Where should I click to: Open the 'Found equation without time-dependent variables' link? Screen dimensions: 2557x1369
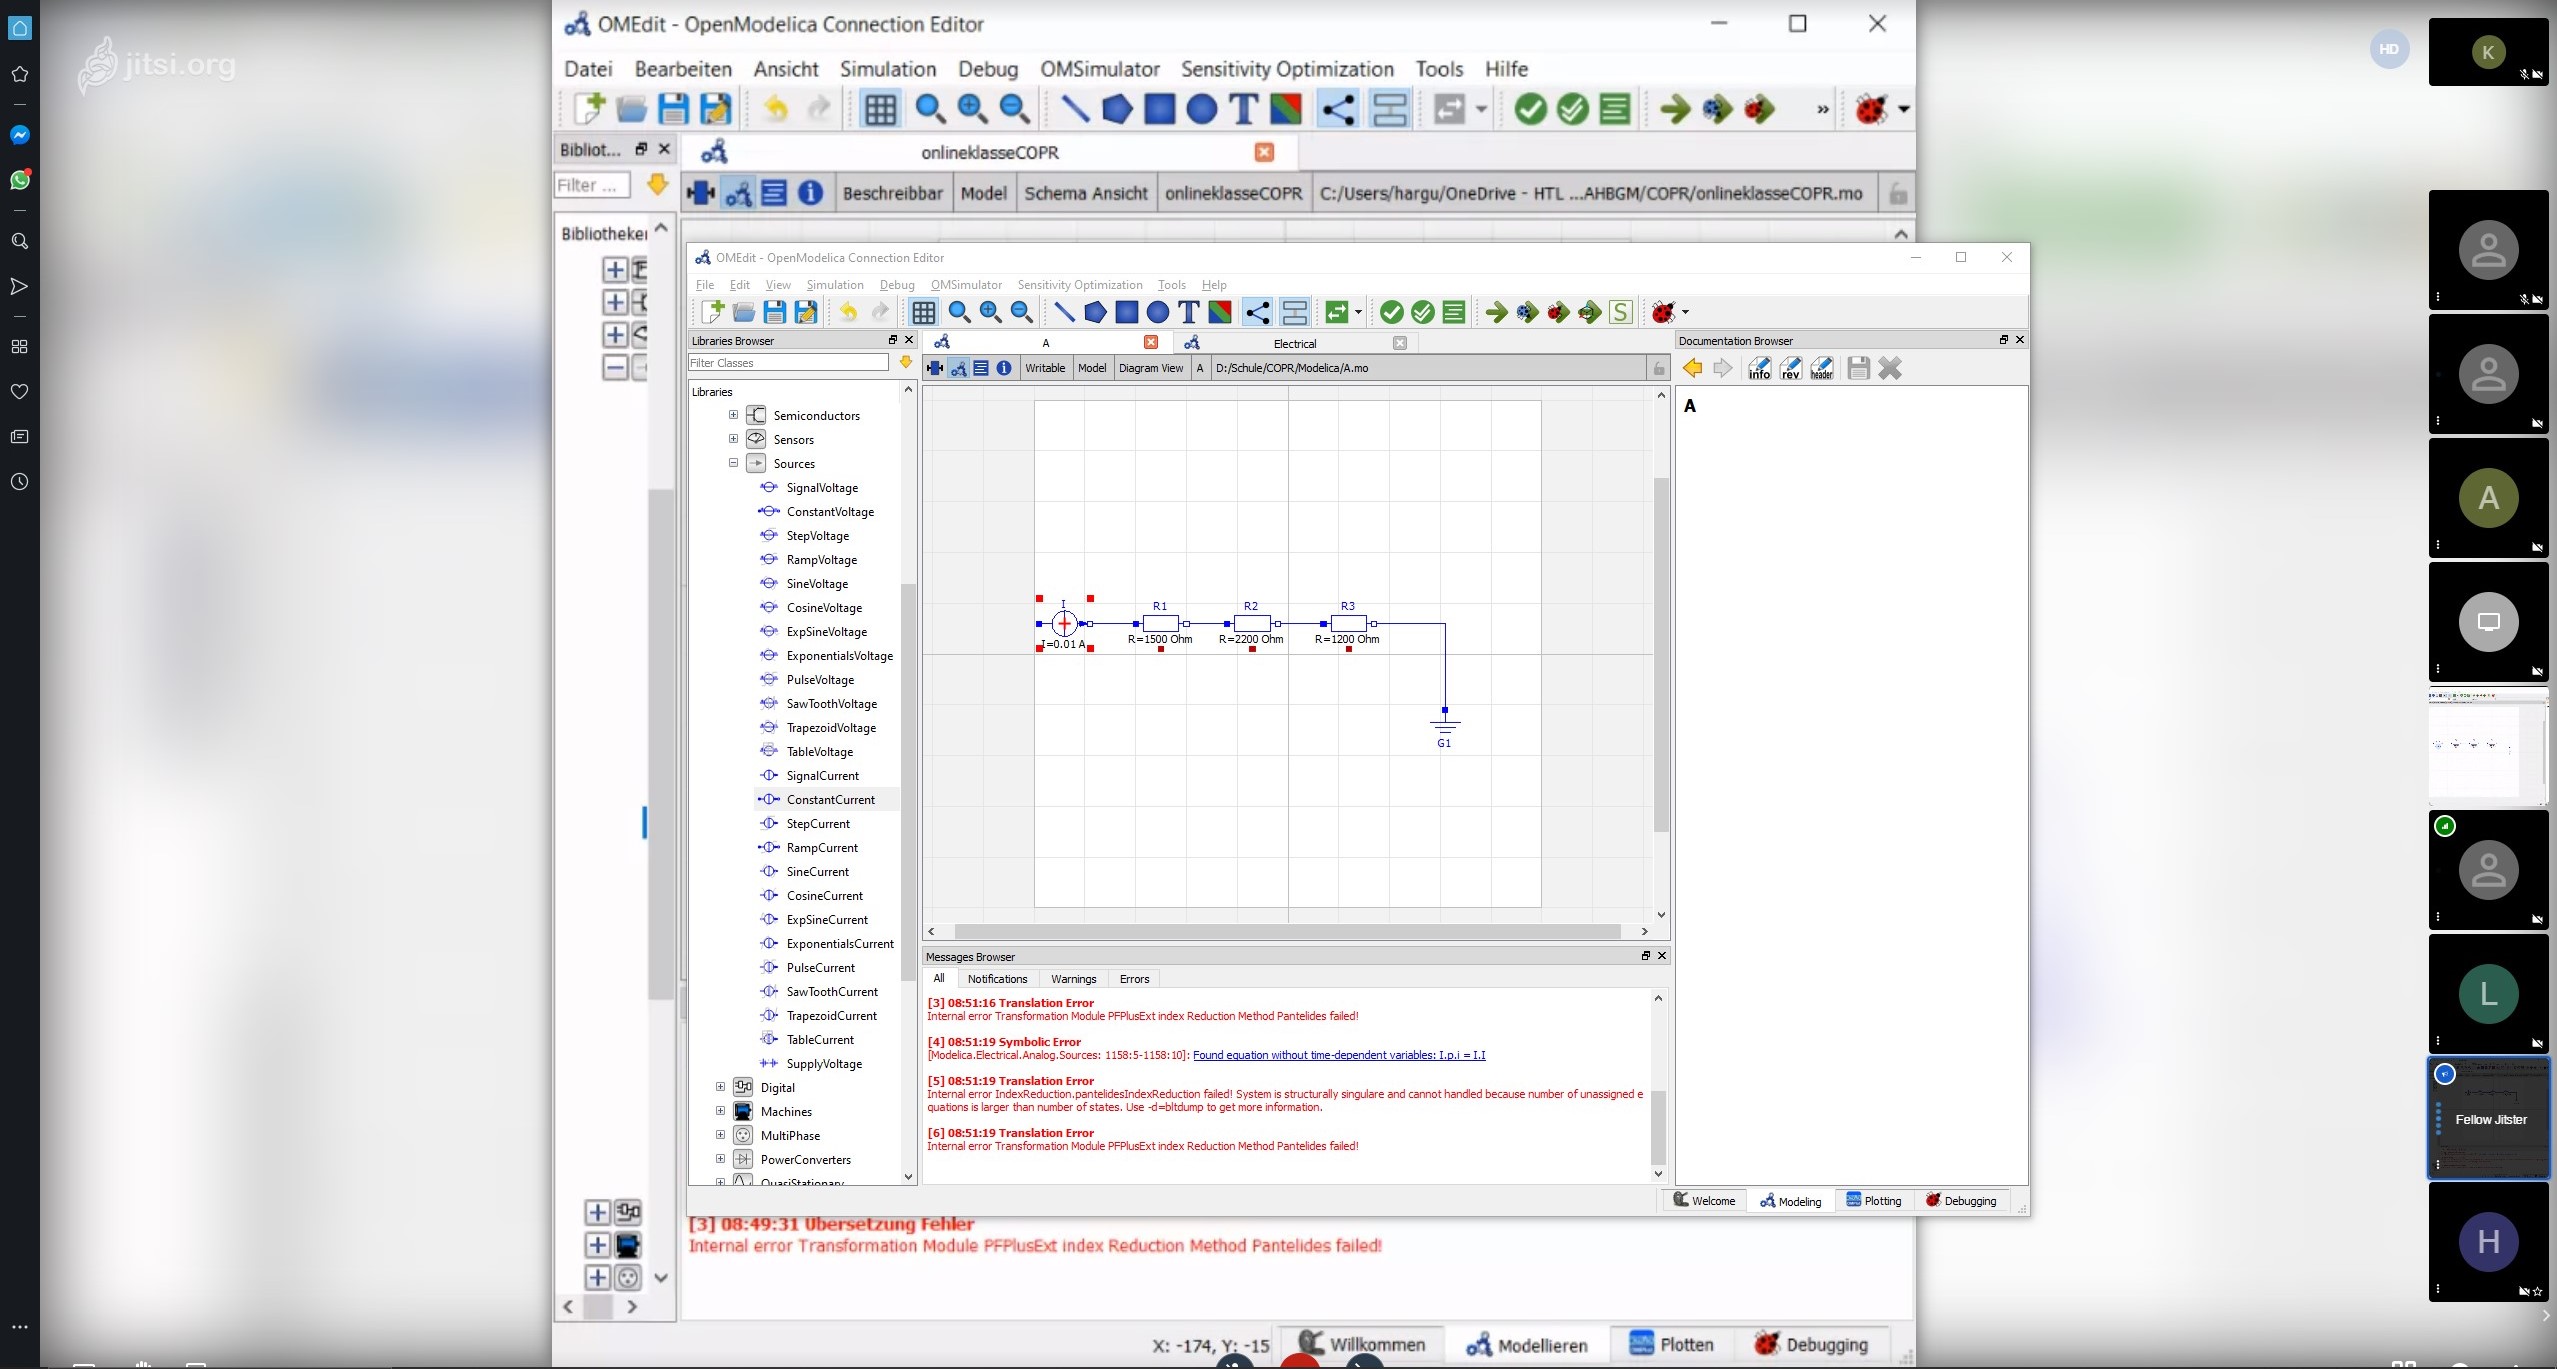1339,1055
